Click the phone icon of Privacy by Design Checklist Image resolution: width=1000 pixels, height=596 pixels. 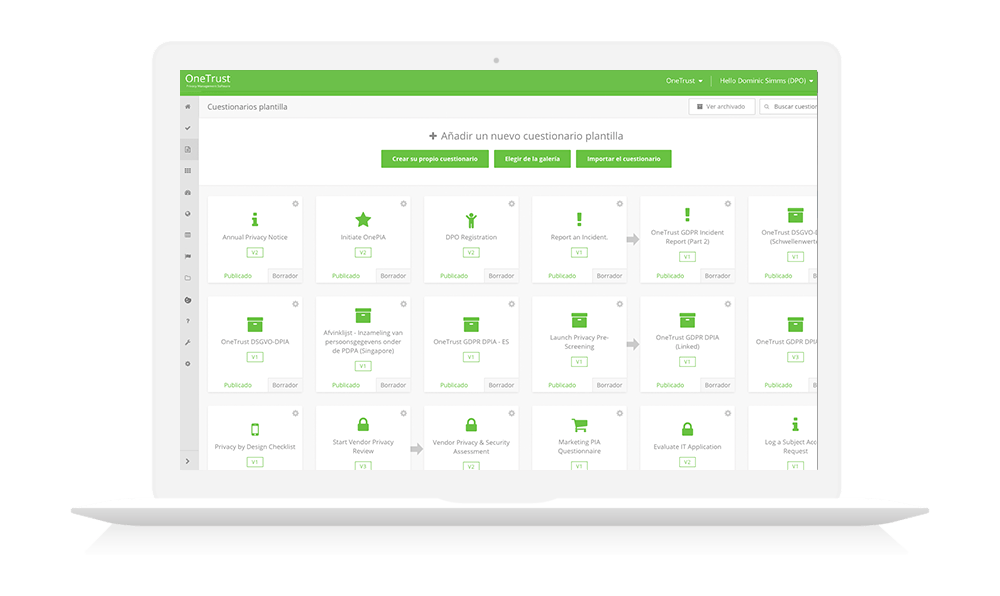click(255, 429)
